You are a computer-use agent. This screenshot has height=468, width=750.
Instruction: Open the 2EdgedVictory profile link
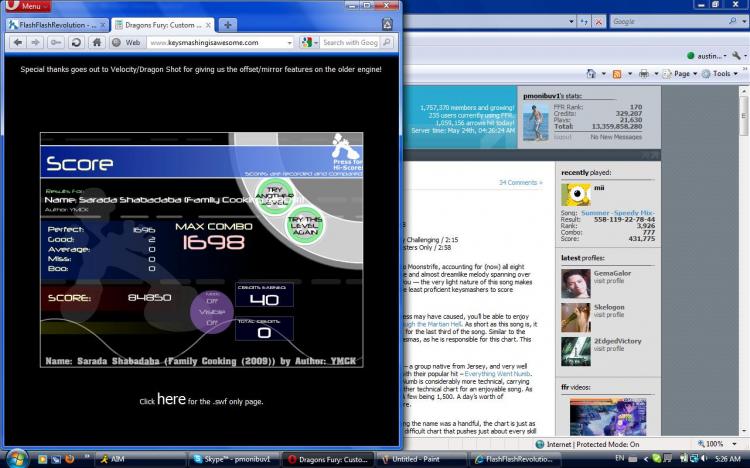pyautogui.click(x=617, y=341)
